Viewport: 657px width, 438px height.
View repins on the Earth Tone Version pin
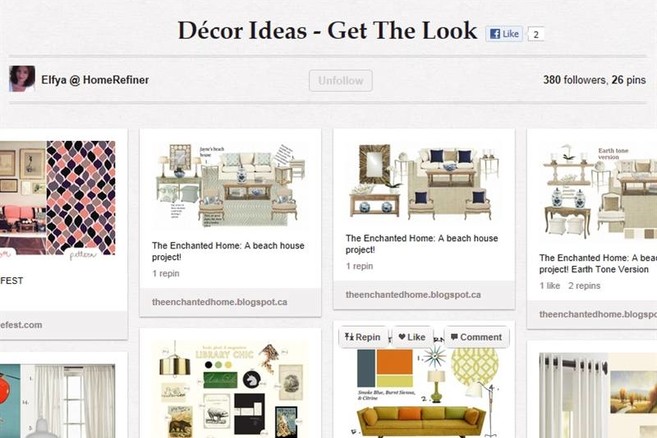584,286
